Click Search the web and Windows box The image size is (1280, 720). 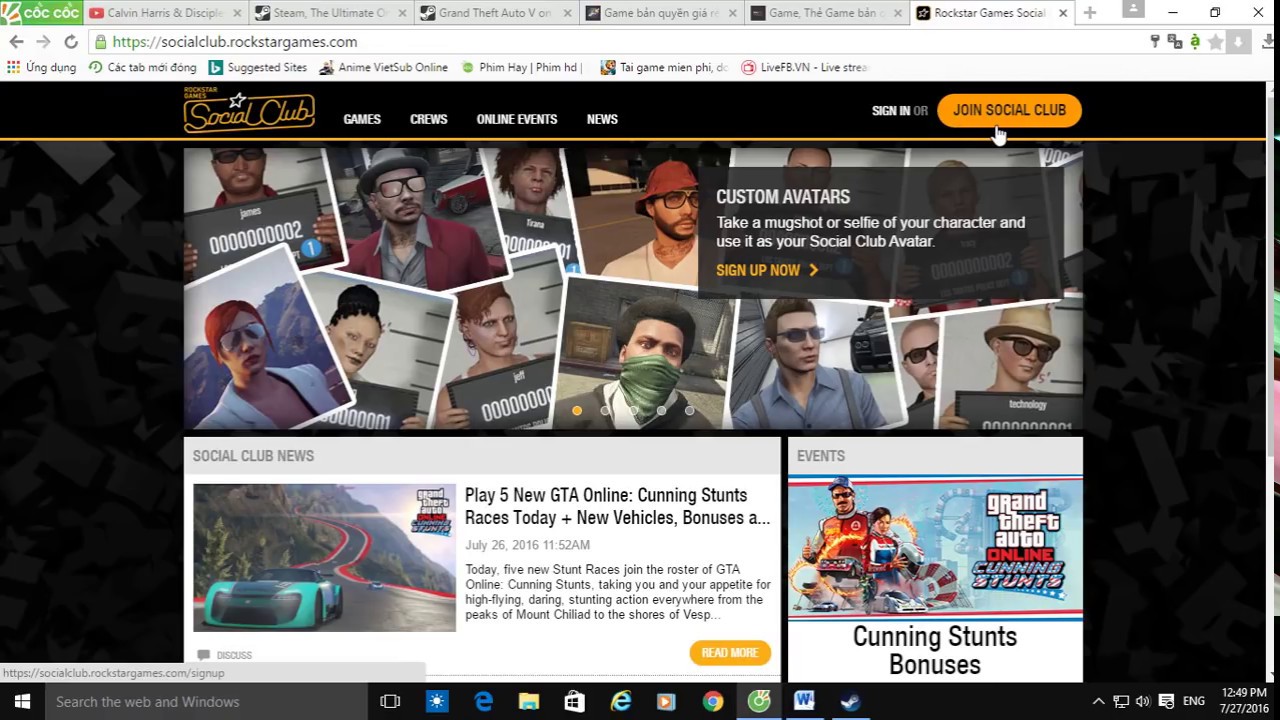(205, 701)
